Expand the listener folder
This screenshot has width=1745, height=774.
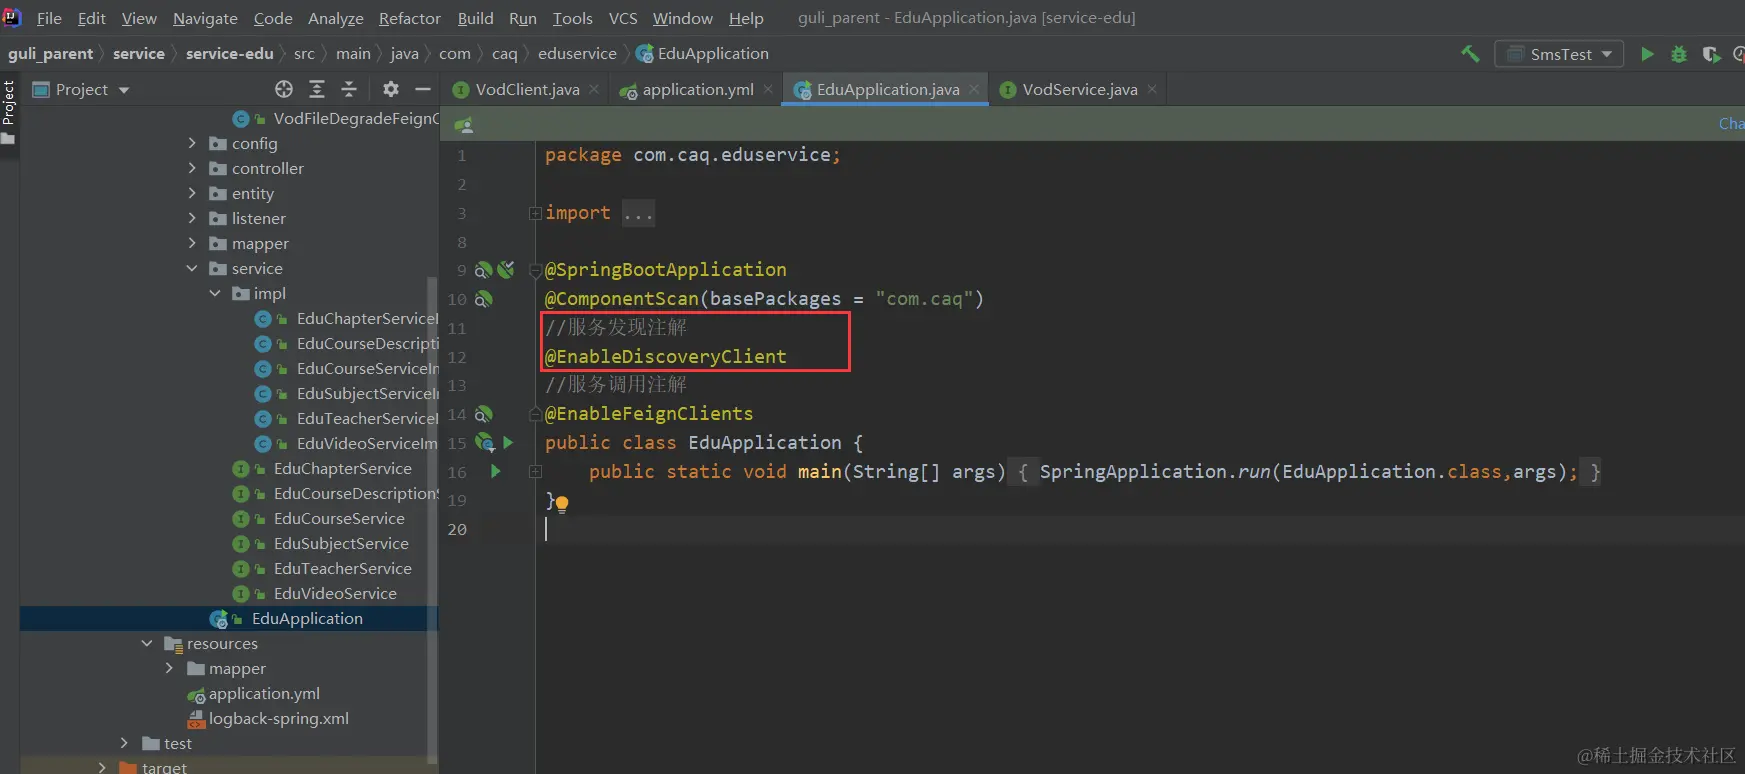pos(192,218)
